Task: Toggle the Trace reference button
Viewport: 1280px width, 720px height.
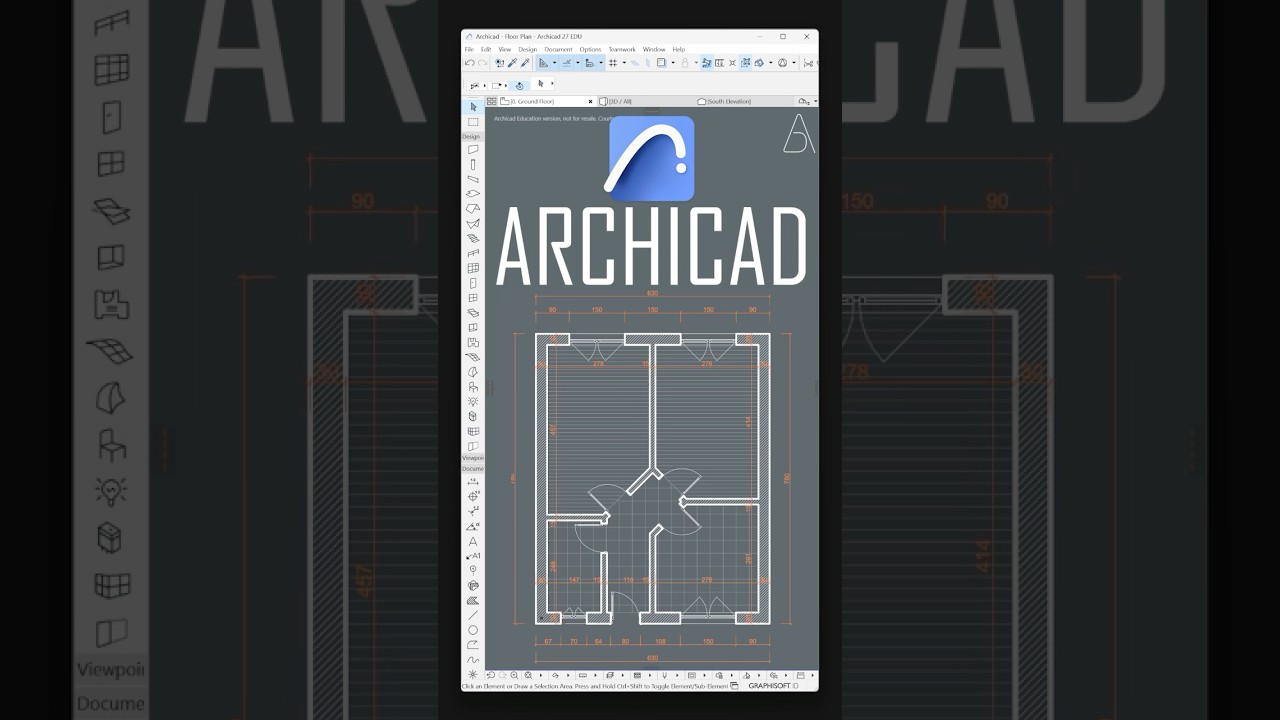Action: coord(661,63)
